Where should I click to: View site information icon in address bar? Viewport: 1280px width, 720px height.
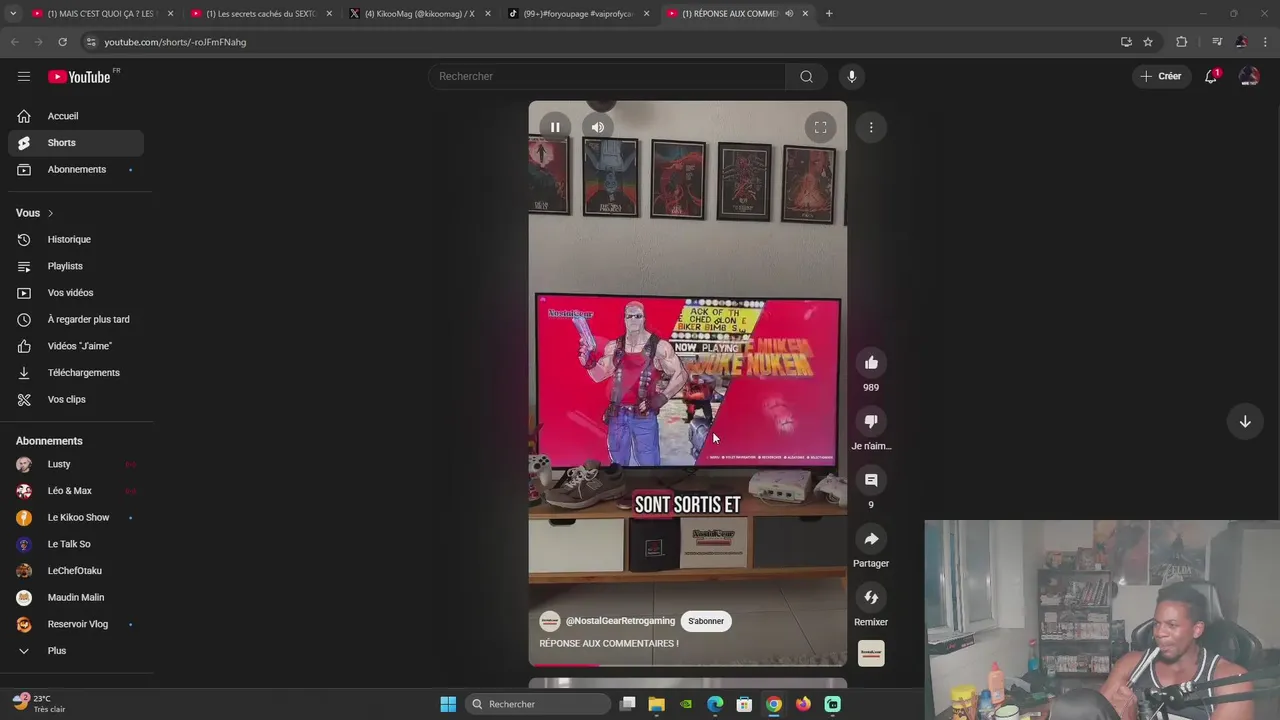click(91, 42)
